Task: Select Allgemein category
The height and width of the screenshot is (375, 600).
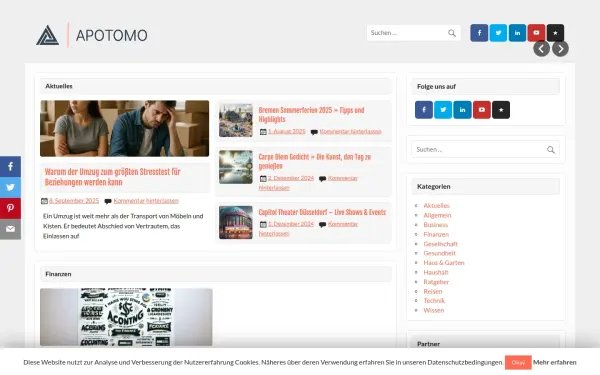Action: [437, 215]
